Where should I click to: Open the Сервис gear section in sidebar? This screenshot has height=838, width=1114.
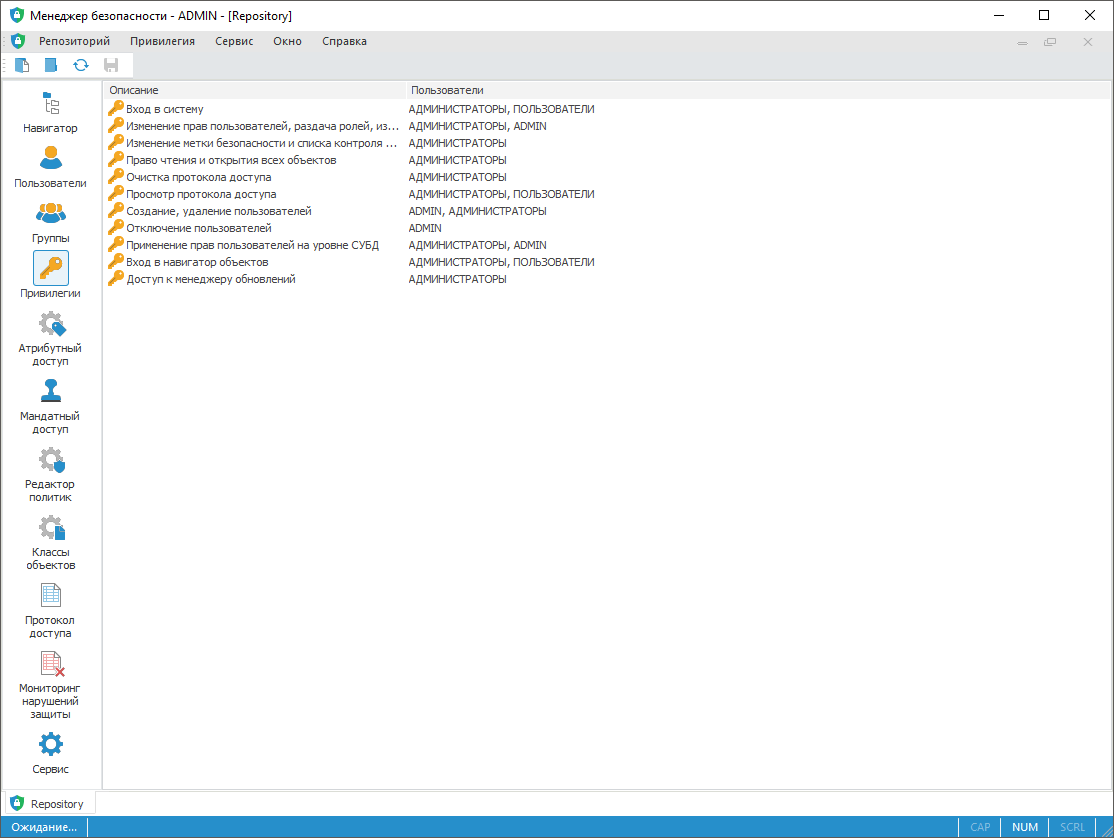coord(50,753)
